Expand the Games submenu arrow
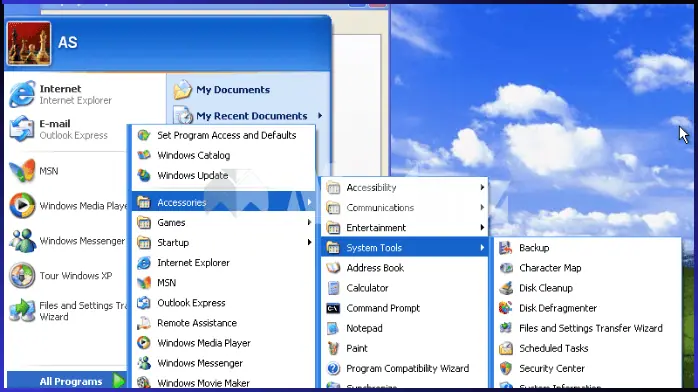The image size is (698, 392). point(309,222)
